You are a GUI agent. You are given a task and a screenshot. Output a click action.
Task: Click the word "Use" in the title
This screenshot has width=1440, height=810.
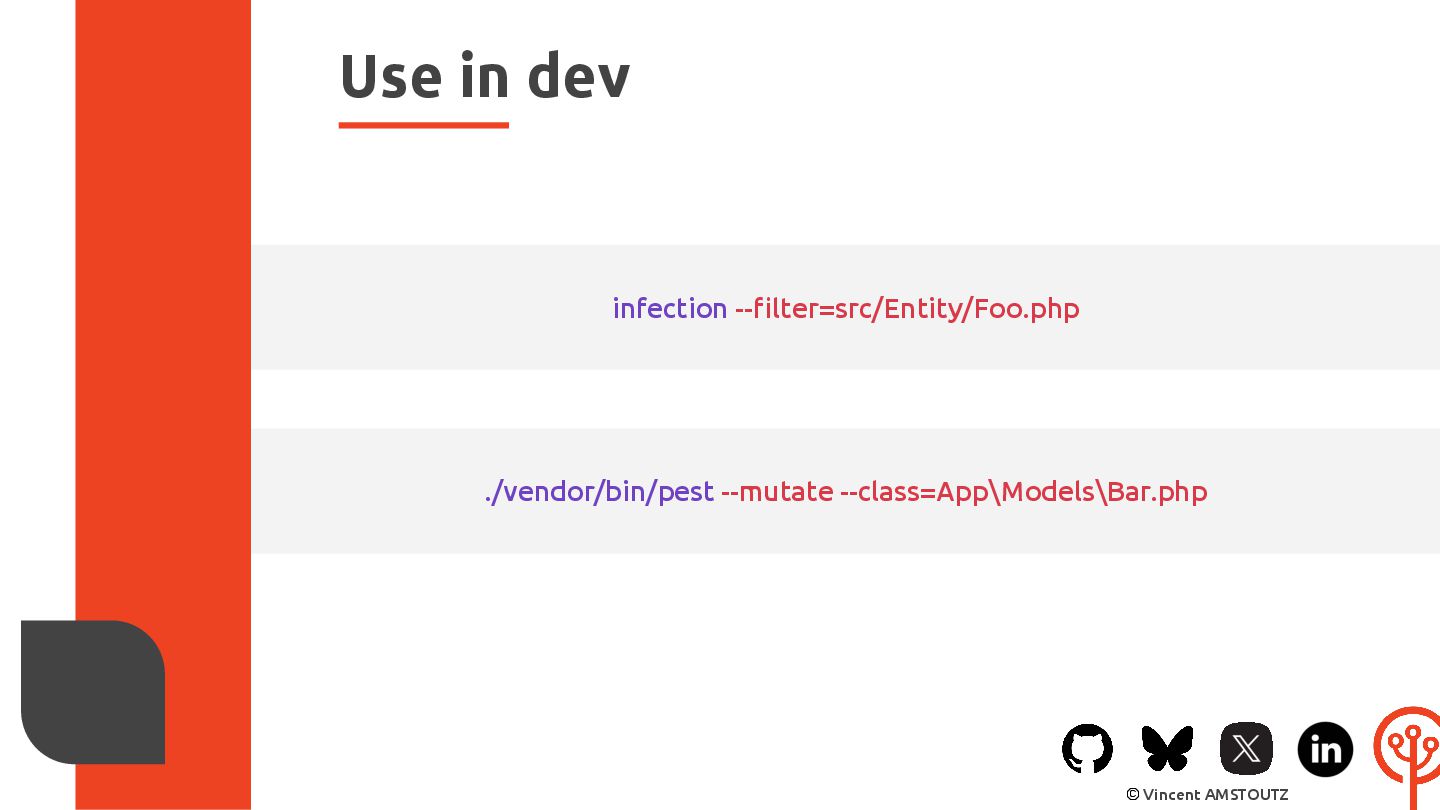tap(390, 76)
